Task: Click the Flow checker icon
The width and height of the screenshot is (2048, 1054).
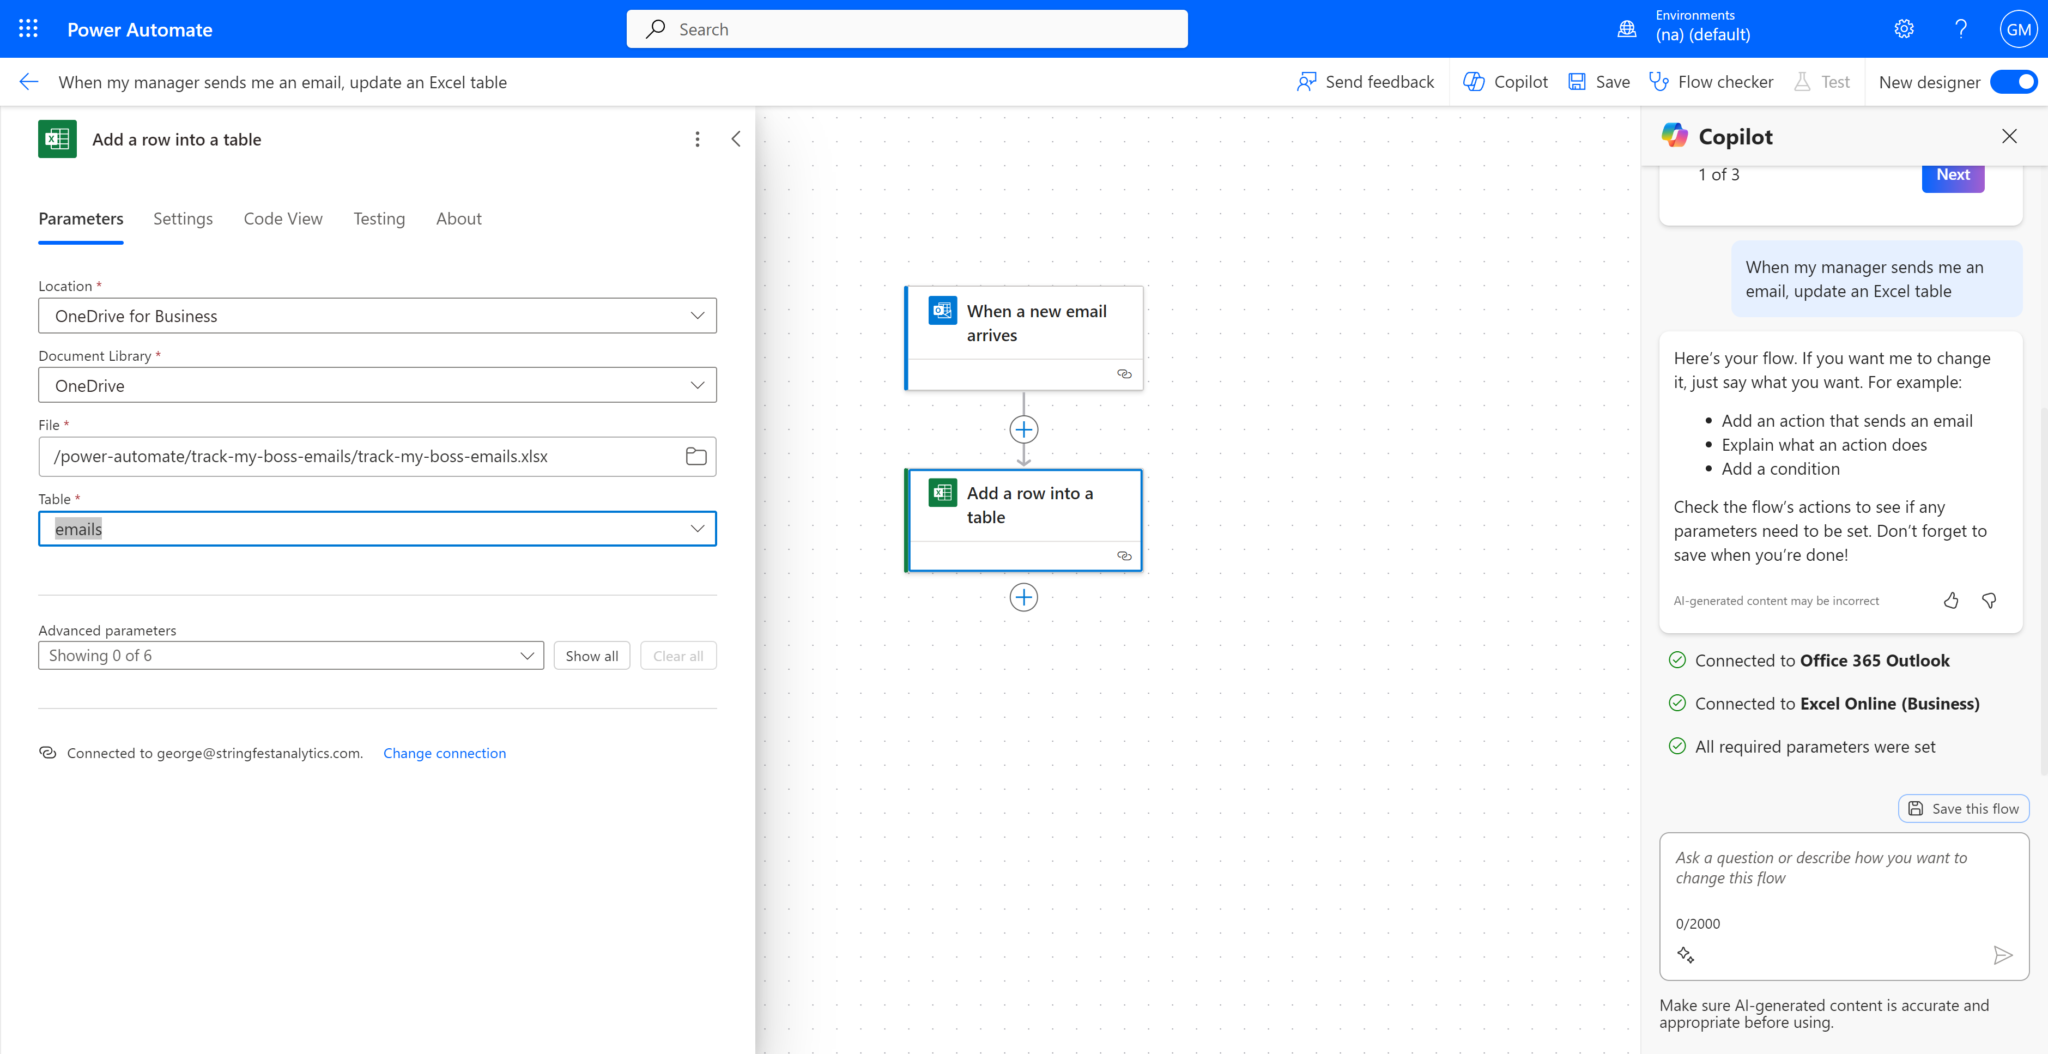Action: (x=1659, y=82)
